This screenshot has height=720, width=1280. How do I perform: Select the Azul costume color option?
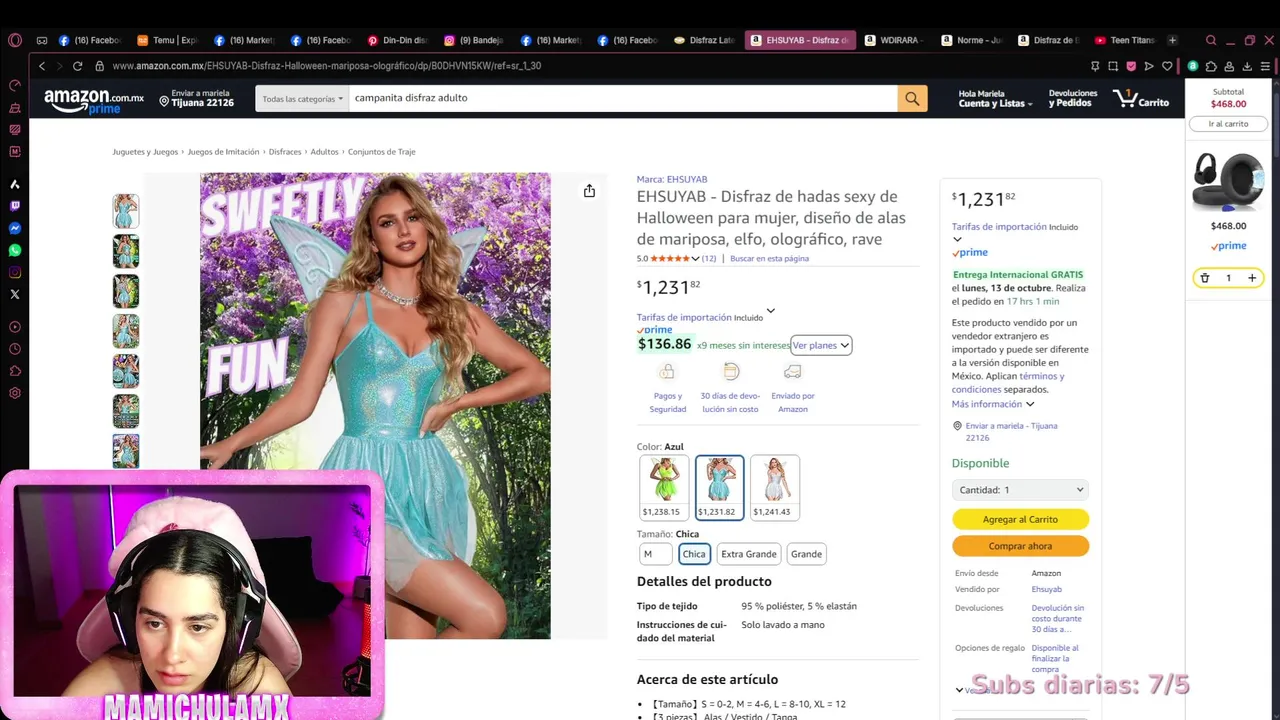click(720, 487)
